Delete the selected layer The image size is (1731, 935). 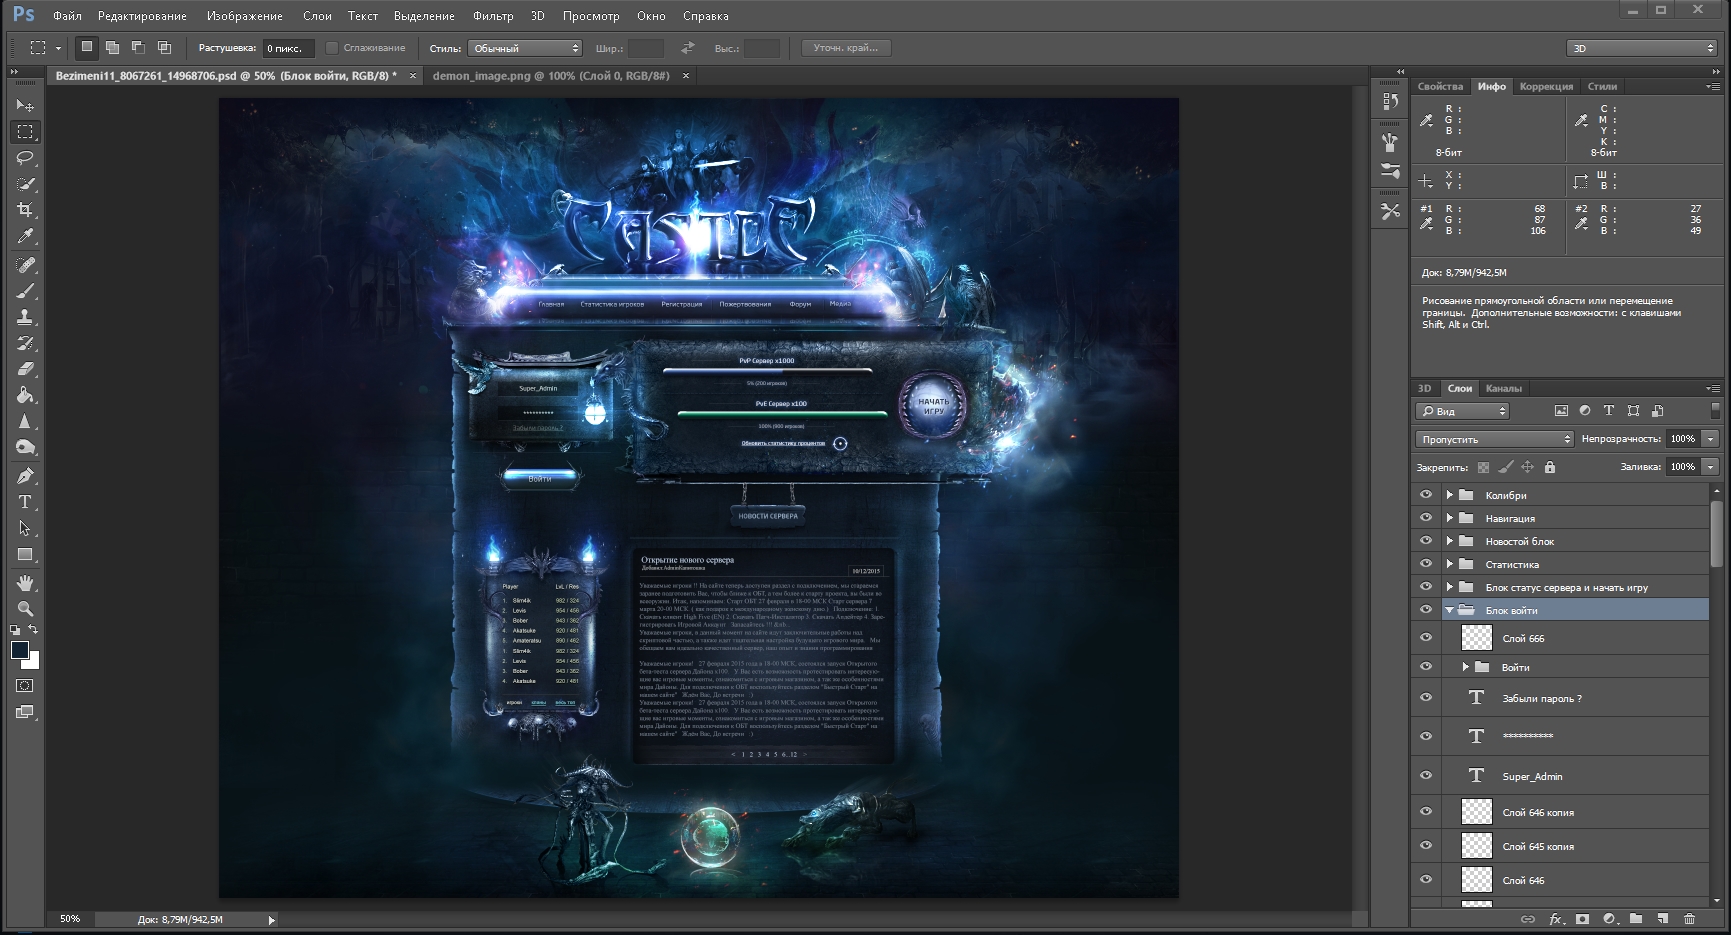coord(1689,919)
